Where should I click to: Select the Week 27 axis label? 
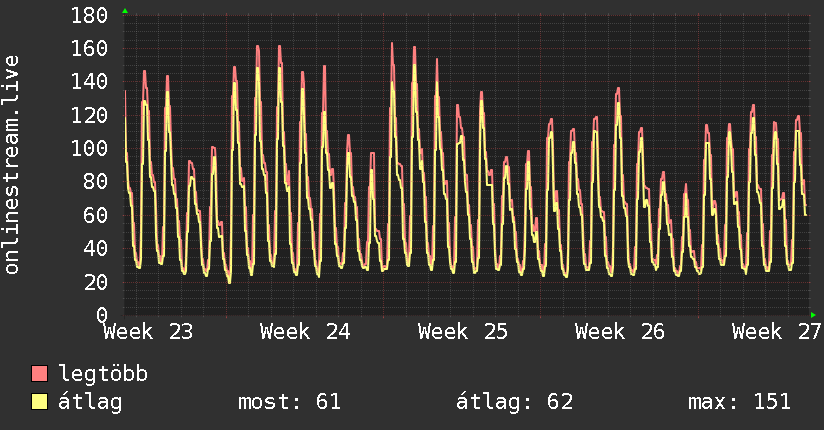pyautogui.click(x=777, y=332)
